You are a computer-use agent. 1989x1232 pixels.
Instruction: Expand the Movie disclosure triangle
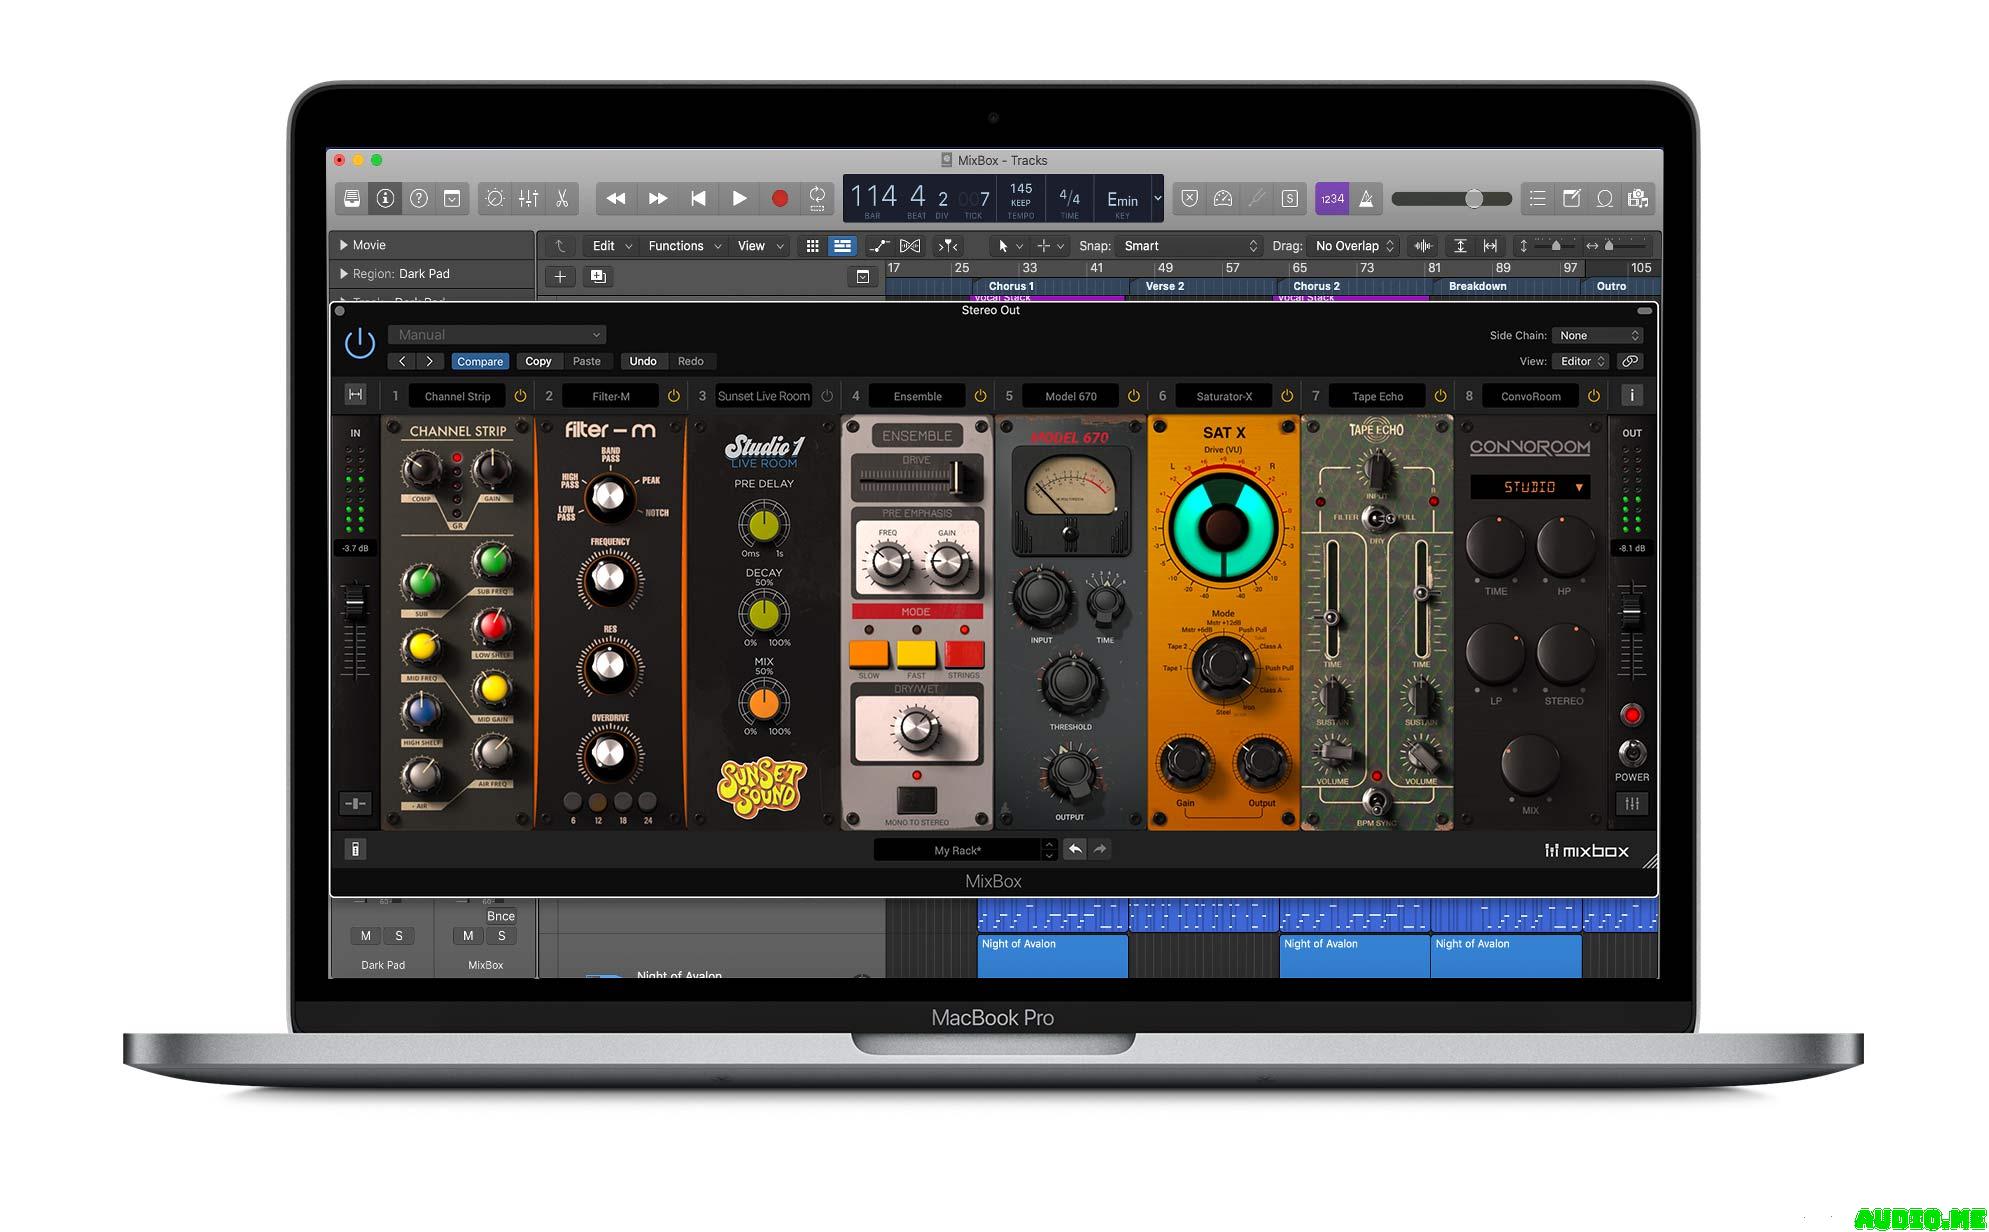tap(344, 245)
